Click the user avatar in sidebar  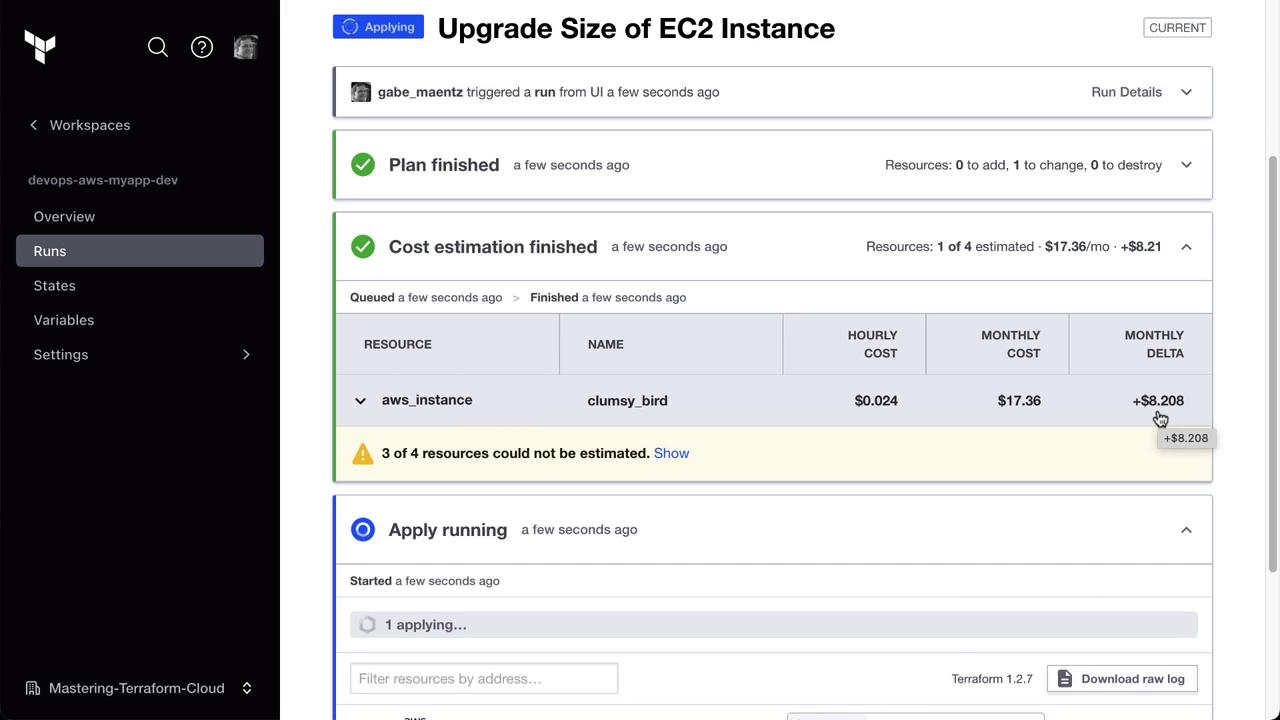point(246,47)
